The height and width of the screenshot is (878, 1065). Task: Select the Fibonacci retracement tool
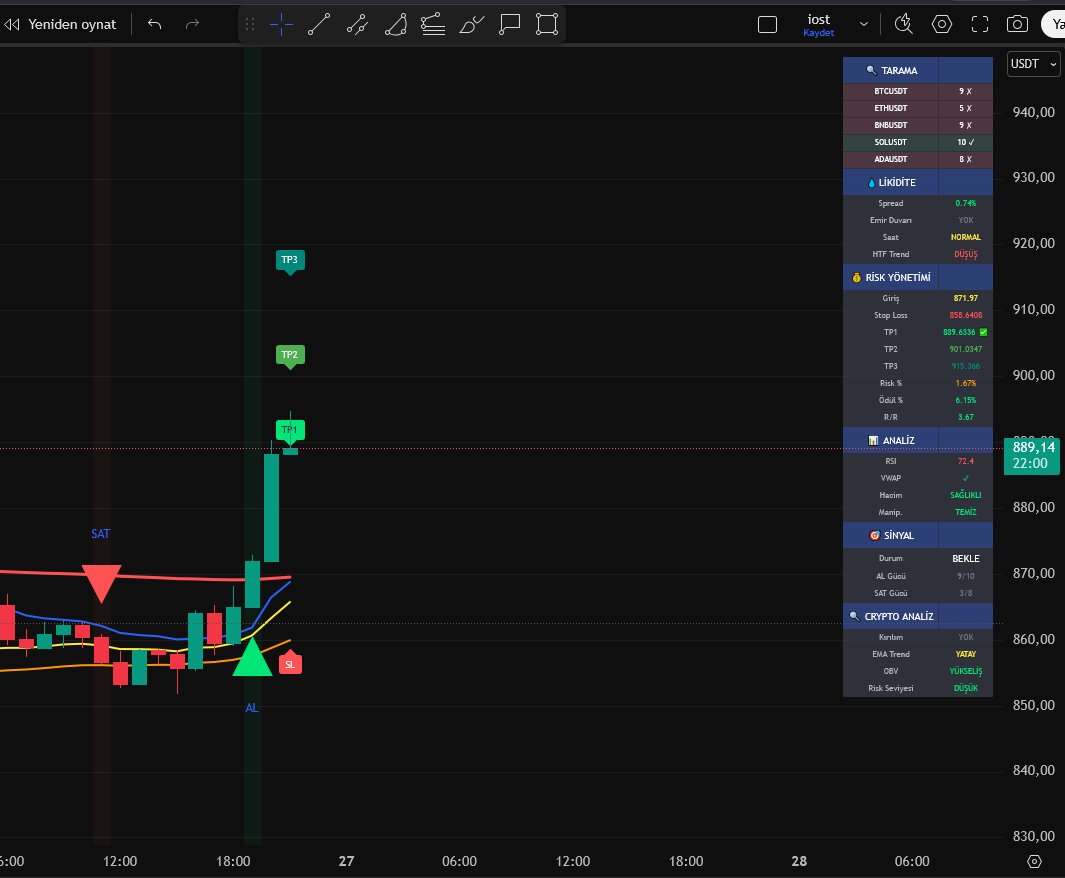pos(433,24)
